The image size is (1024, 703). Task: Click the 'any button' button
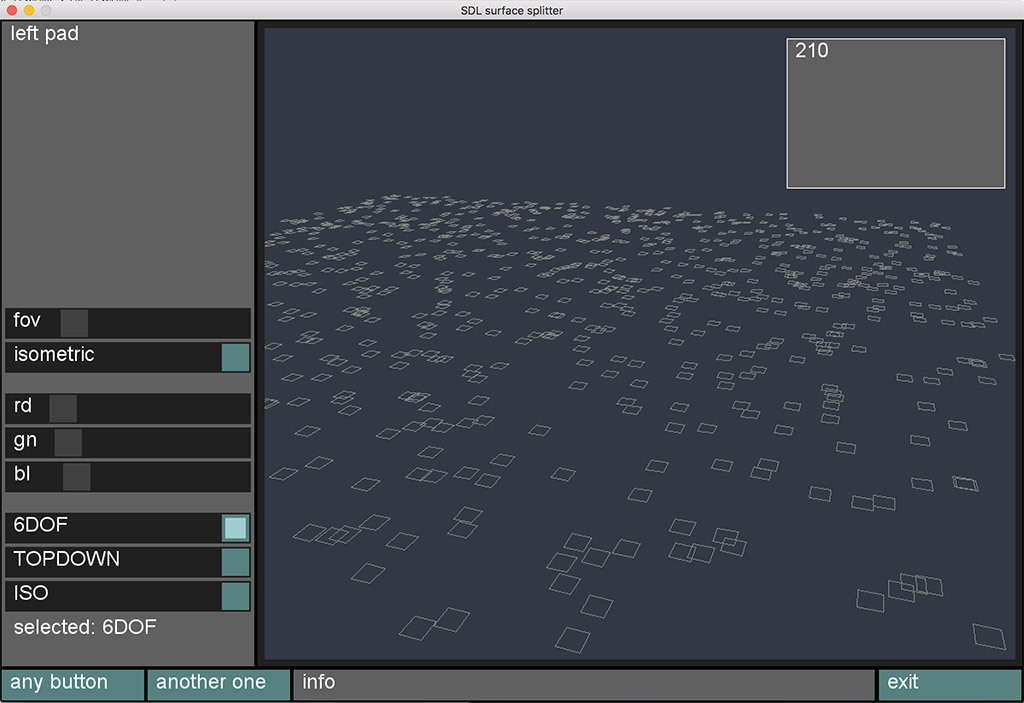(73, 684)
